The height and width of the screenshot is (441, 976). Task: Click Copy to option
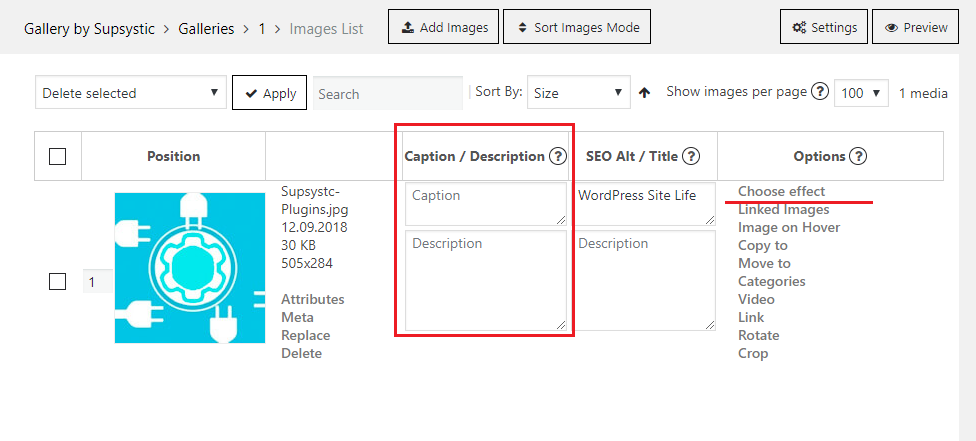click(x=763, y=245)
